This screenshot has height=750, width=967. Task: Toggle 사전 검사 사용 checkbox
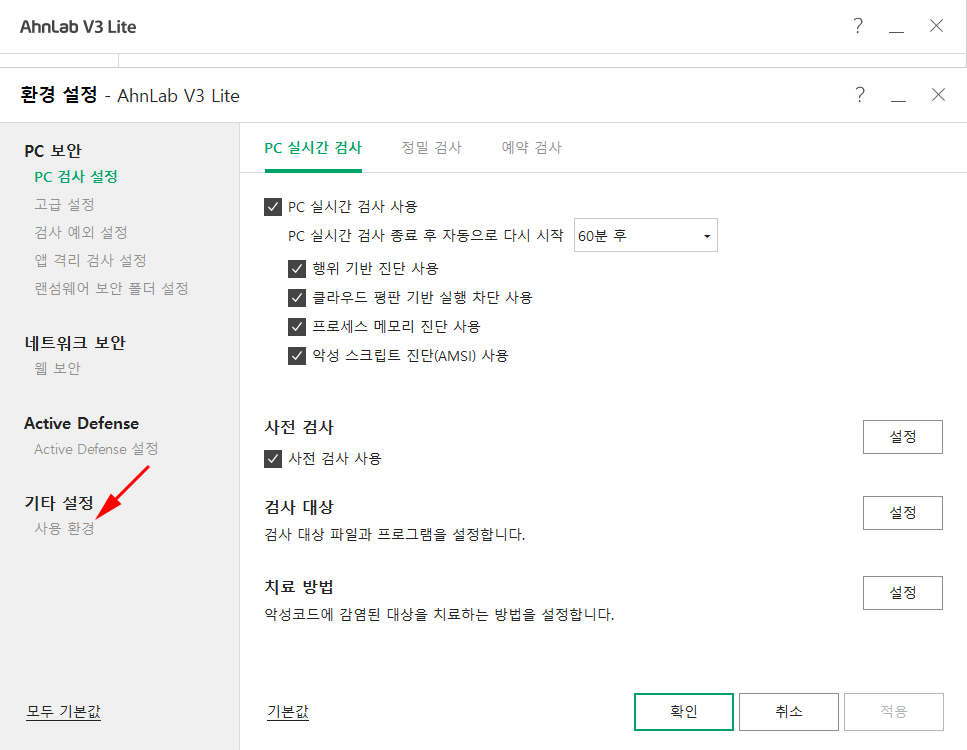point(273,459)
